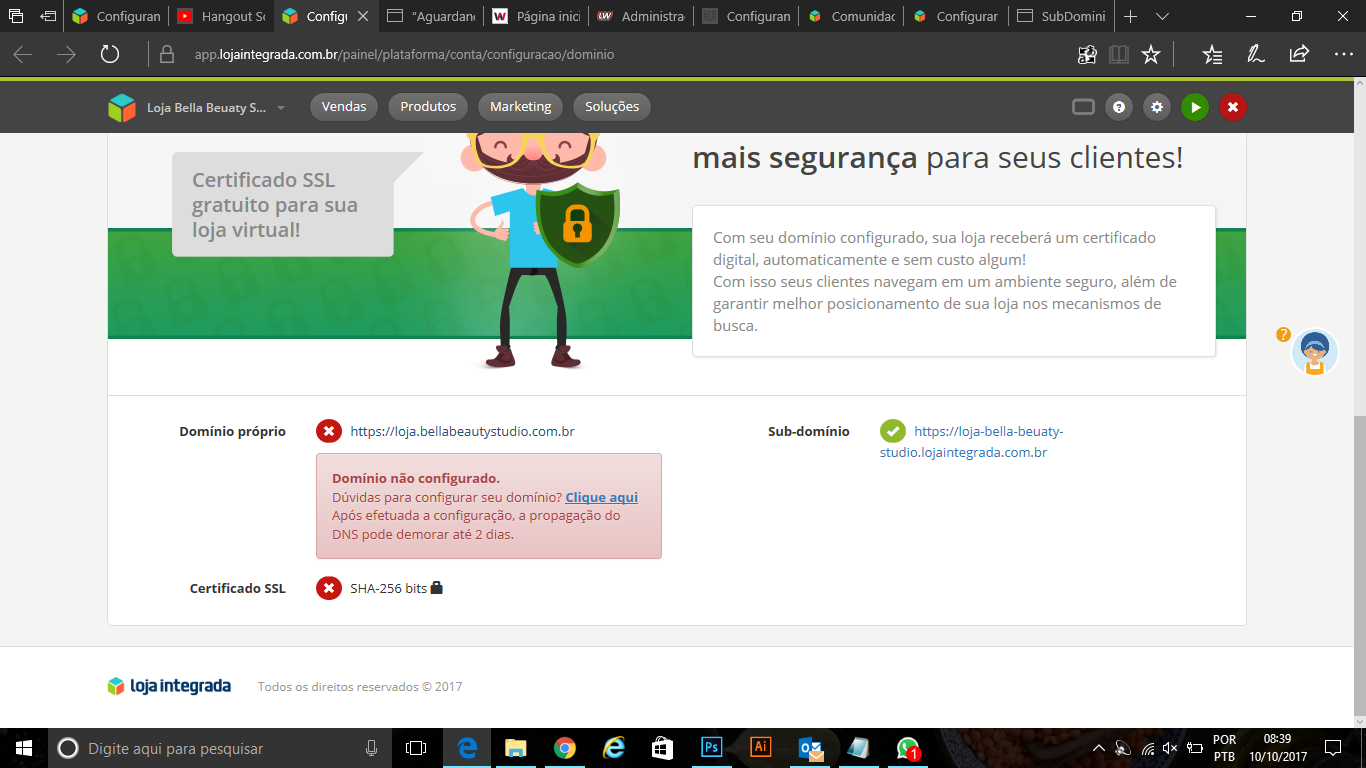Click the red X button in header

coord(1233,107)
